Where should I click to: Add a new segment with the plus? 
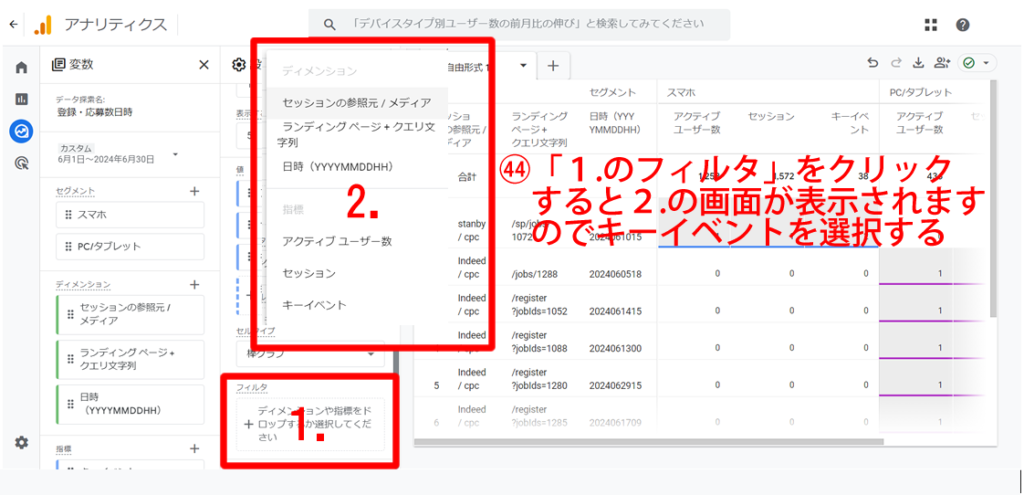(x=194, y=191)
